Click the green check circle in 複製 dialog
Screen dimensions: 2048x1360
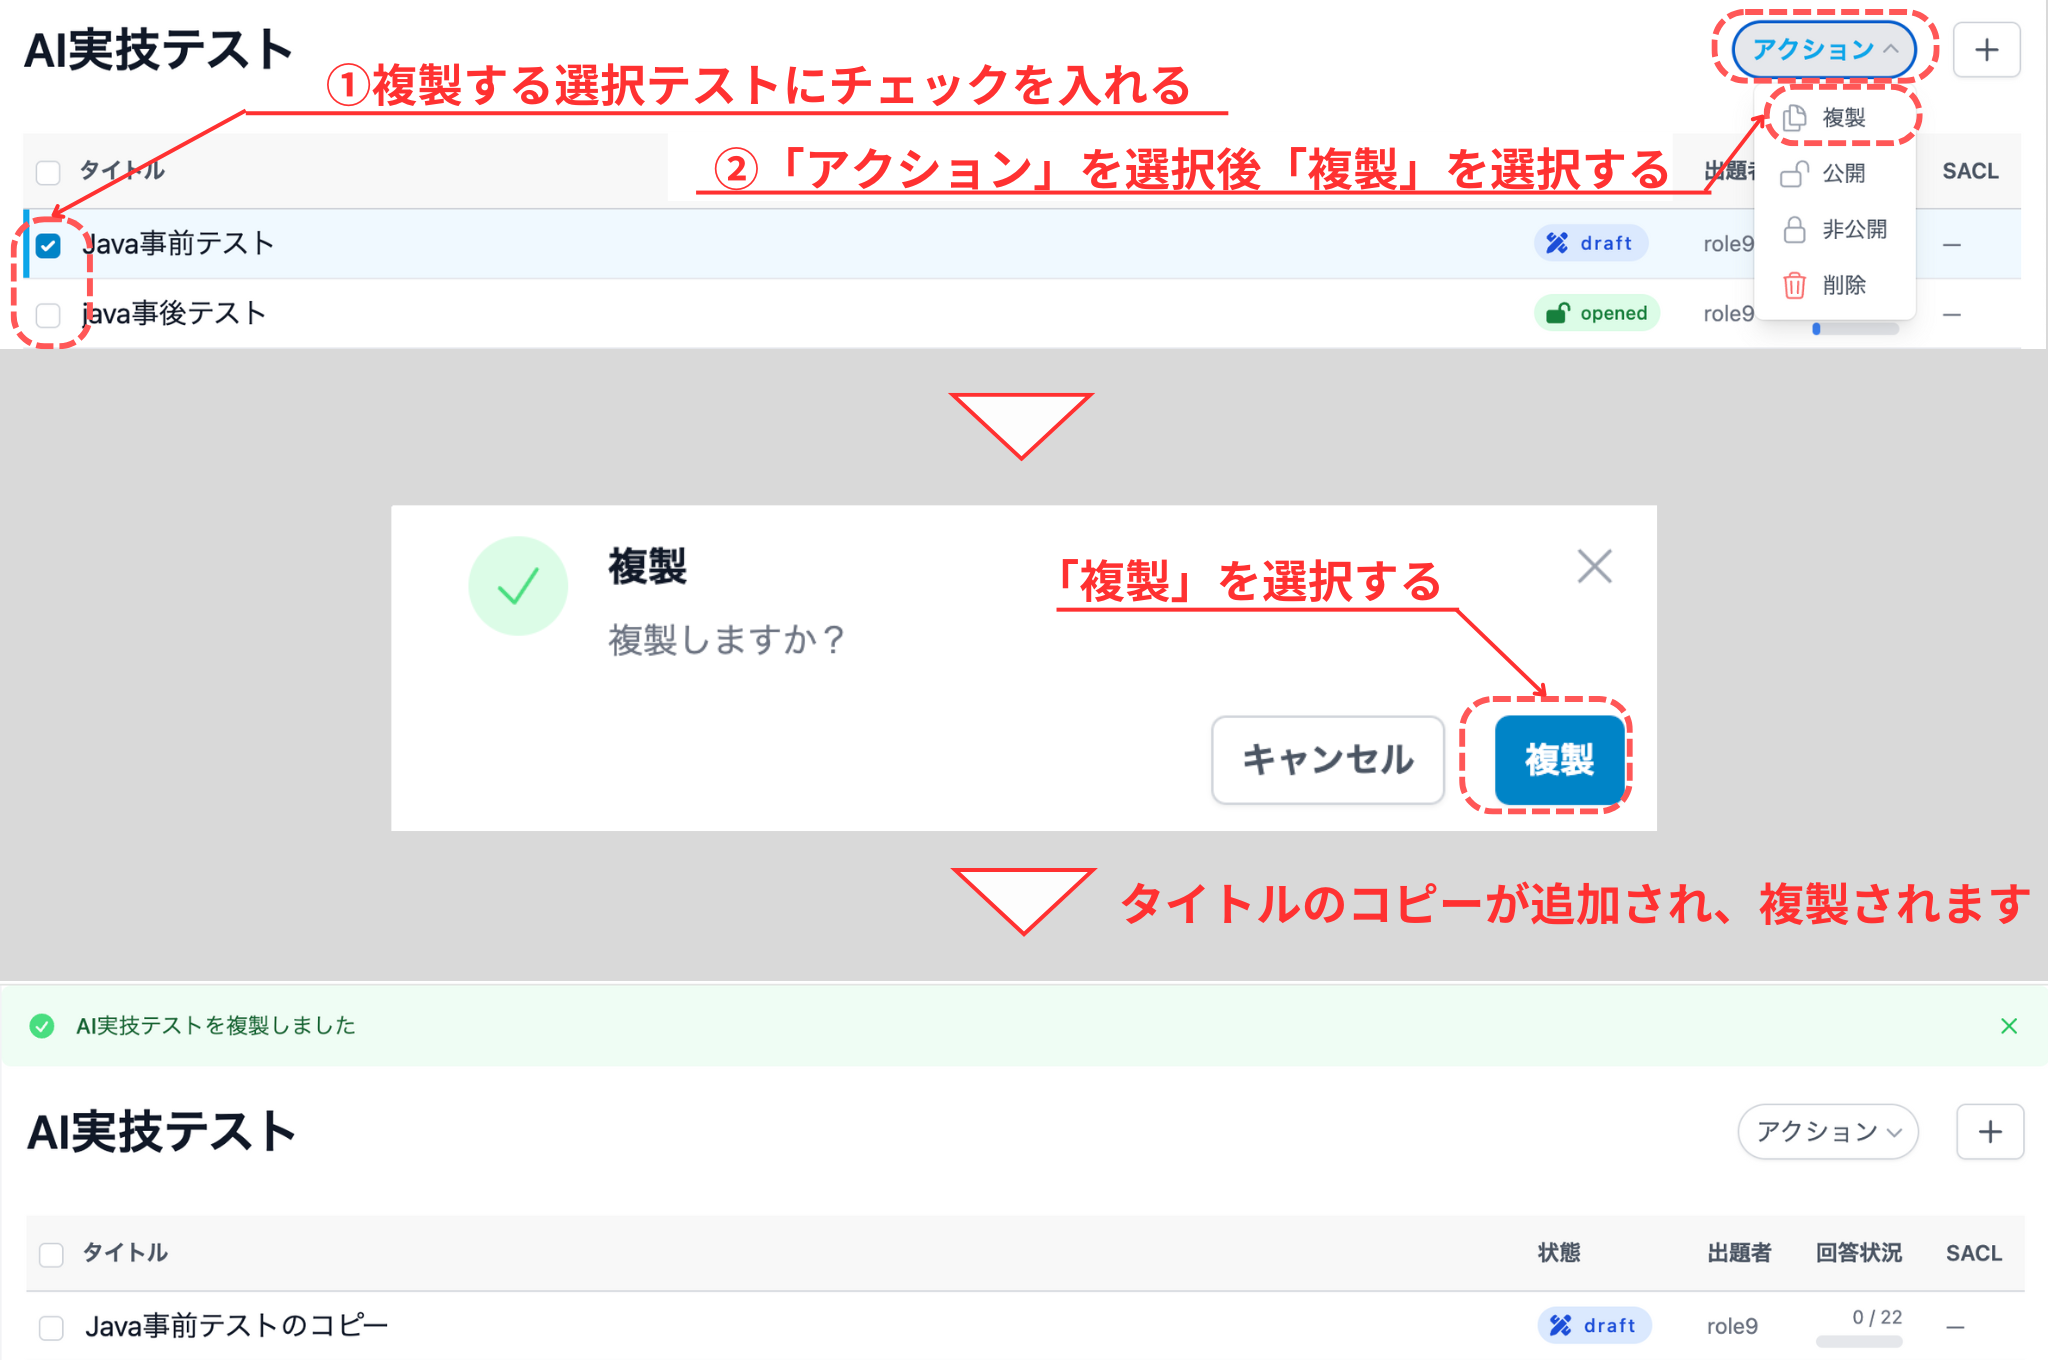click(x=519, y=586)
